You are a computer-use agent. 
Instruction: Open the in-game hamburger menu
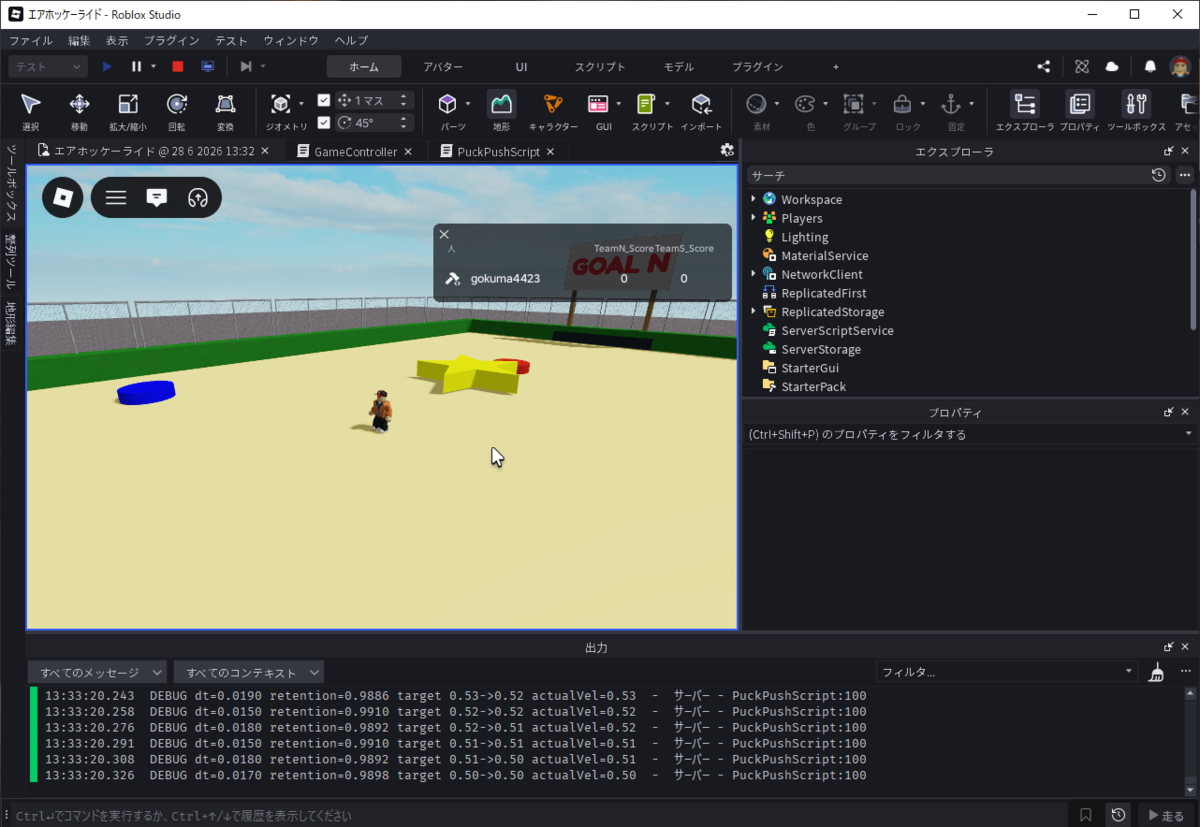pyautogui.click(x=116, y=197)
